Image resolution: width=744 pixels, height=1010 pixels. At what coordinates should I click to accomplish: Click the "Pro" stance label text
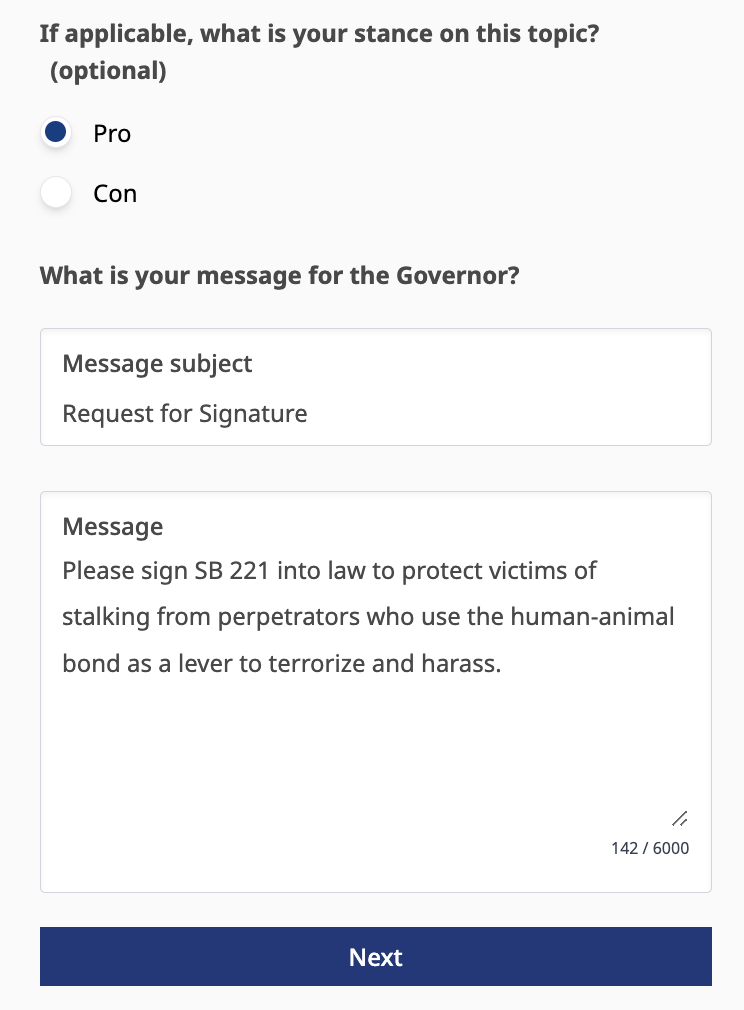pyautogui.click(x=112, y=133)
